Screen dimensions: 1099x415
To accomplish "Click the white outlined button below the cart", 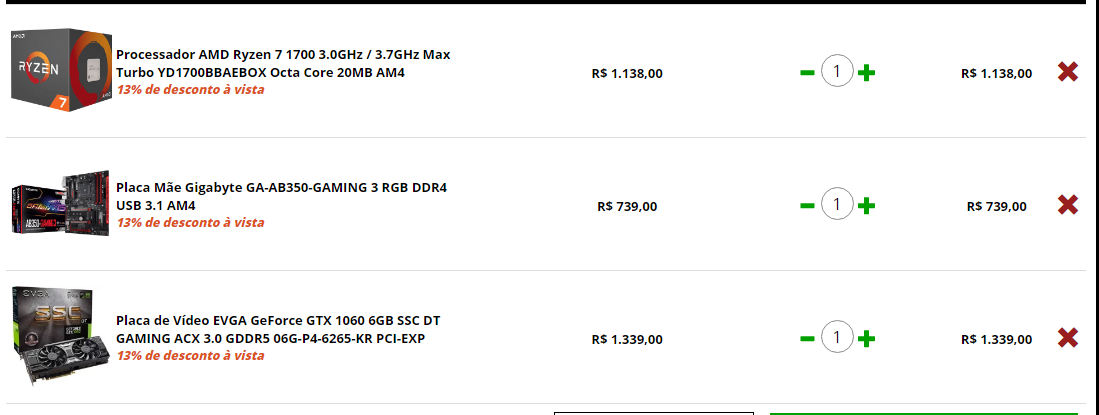I will coord(654,414).
